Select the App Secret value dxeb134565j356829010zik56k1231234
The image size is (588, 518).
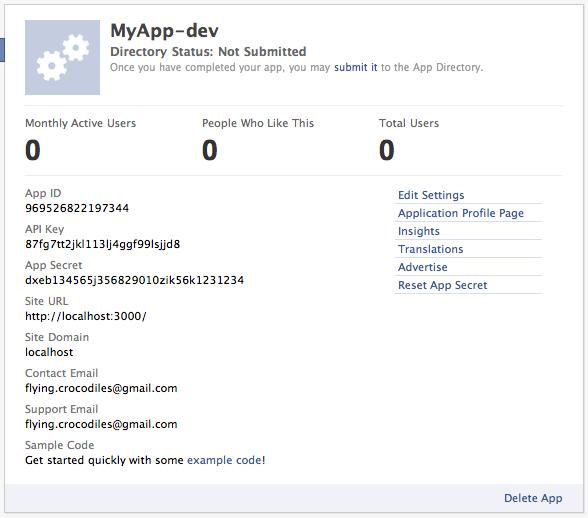point(134,280)
